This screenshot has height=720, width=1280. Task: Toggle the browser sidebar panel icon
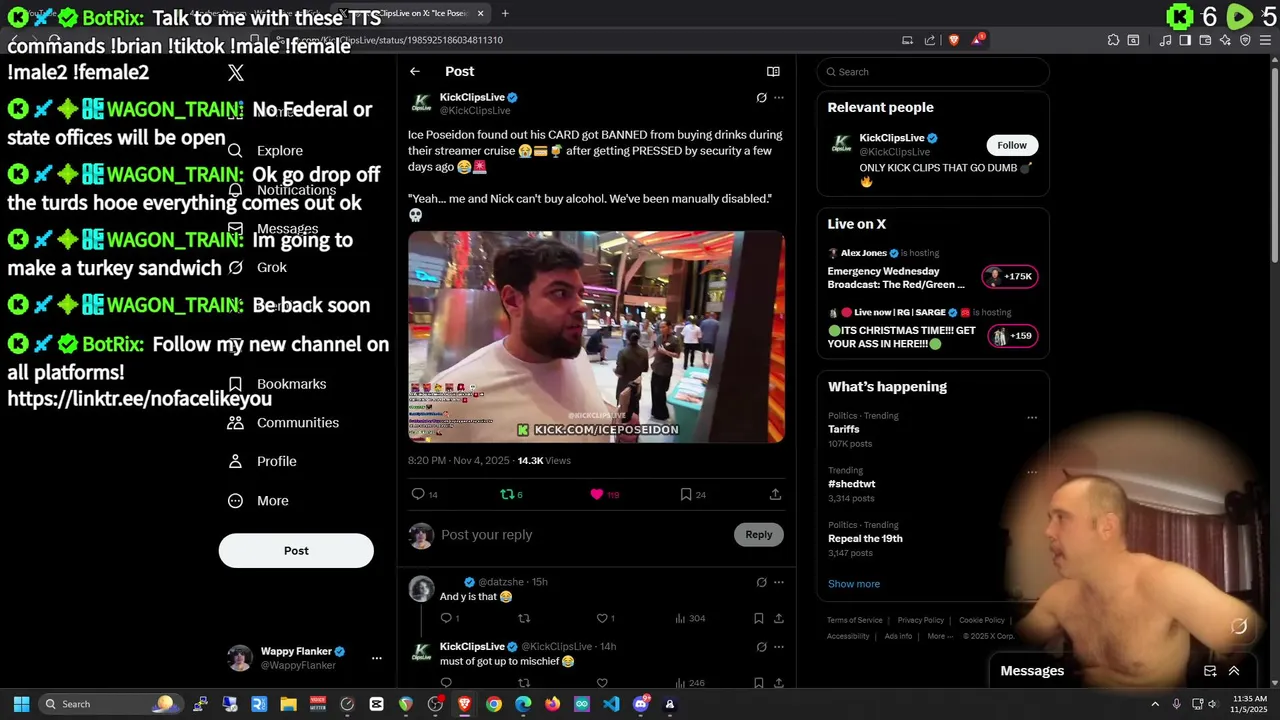pyautogui.click(x=1185, y=40)
